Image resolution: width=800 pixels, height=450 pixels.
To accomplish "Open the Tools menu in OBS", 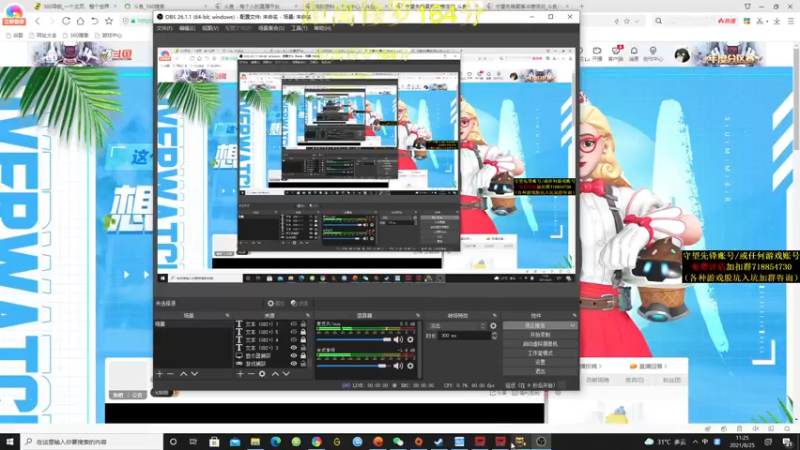I will click(299, 28).
